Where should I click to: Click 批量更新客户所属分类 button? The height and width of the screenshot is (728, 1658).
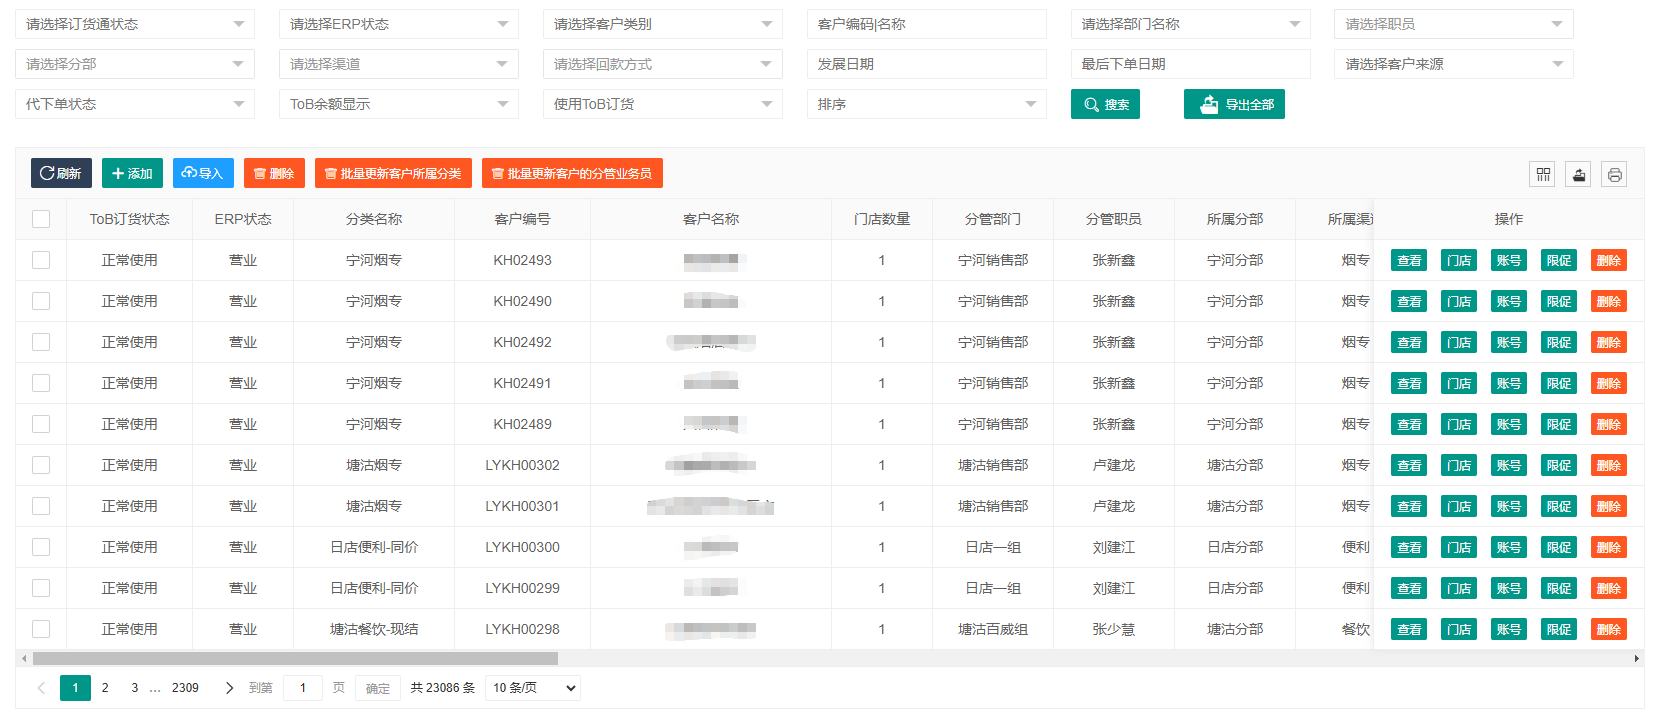[393, 173]
